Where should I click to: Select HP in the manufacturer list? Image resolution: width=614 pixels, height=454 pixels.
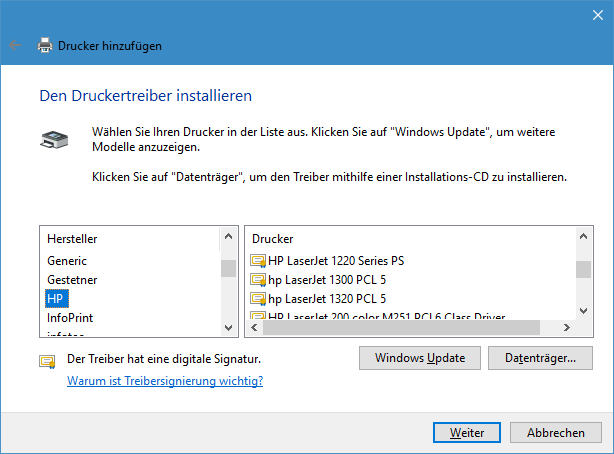point(57,298)
